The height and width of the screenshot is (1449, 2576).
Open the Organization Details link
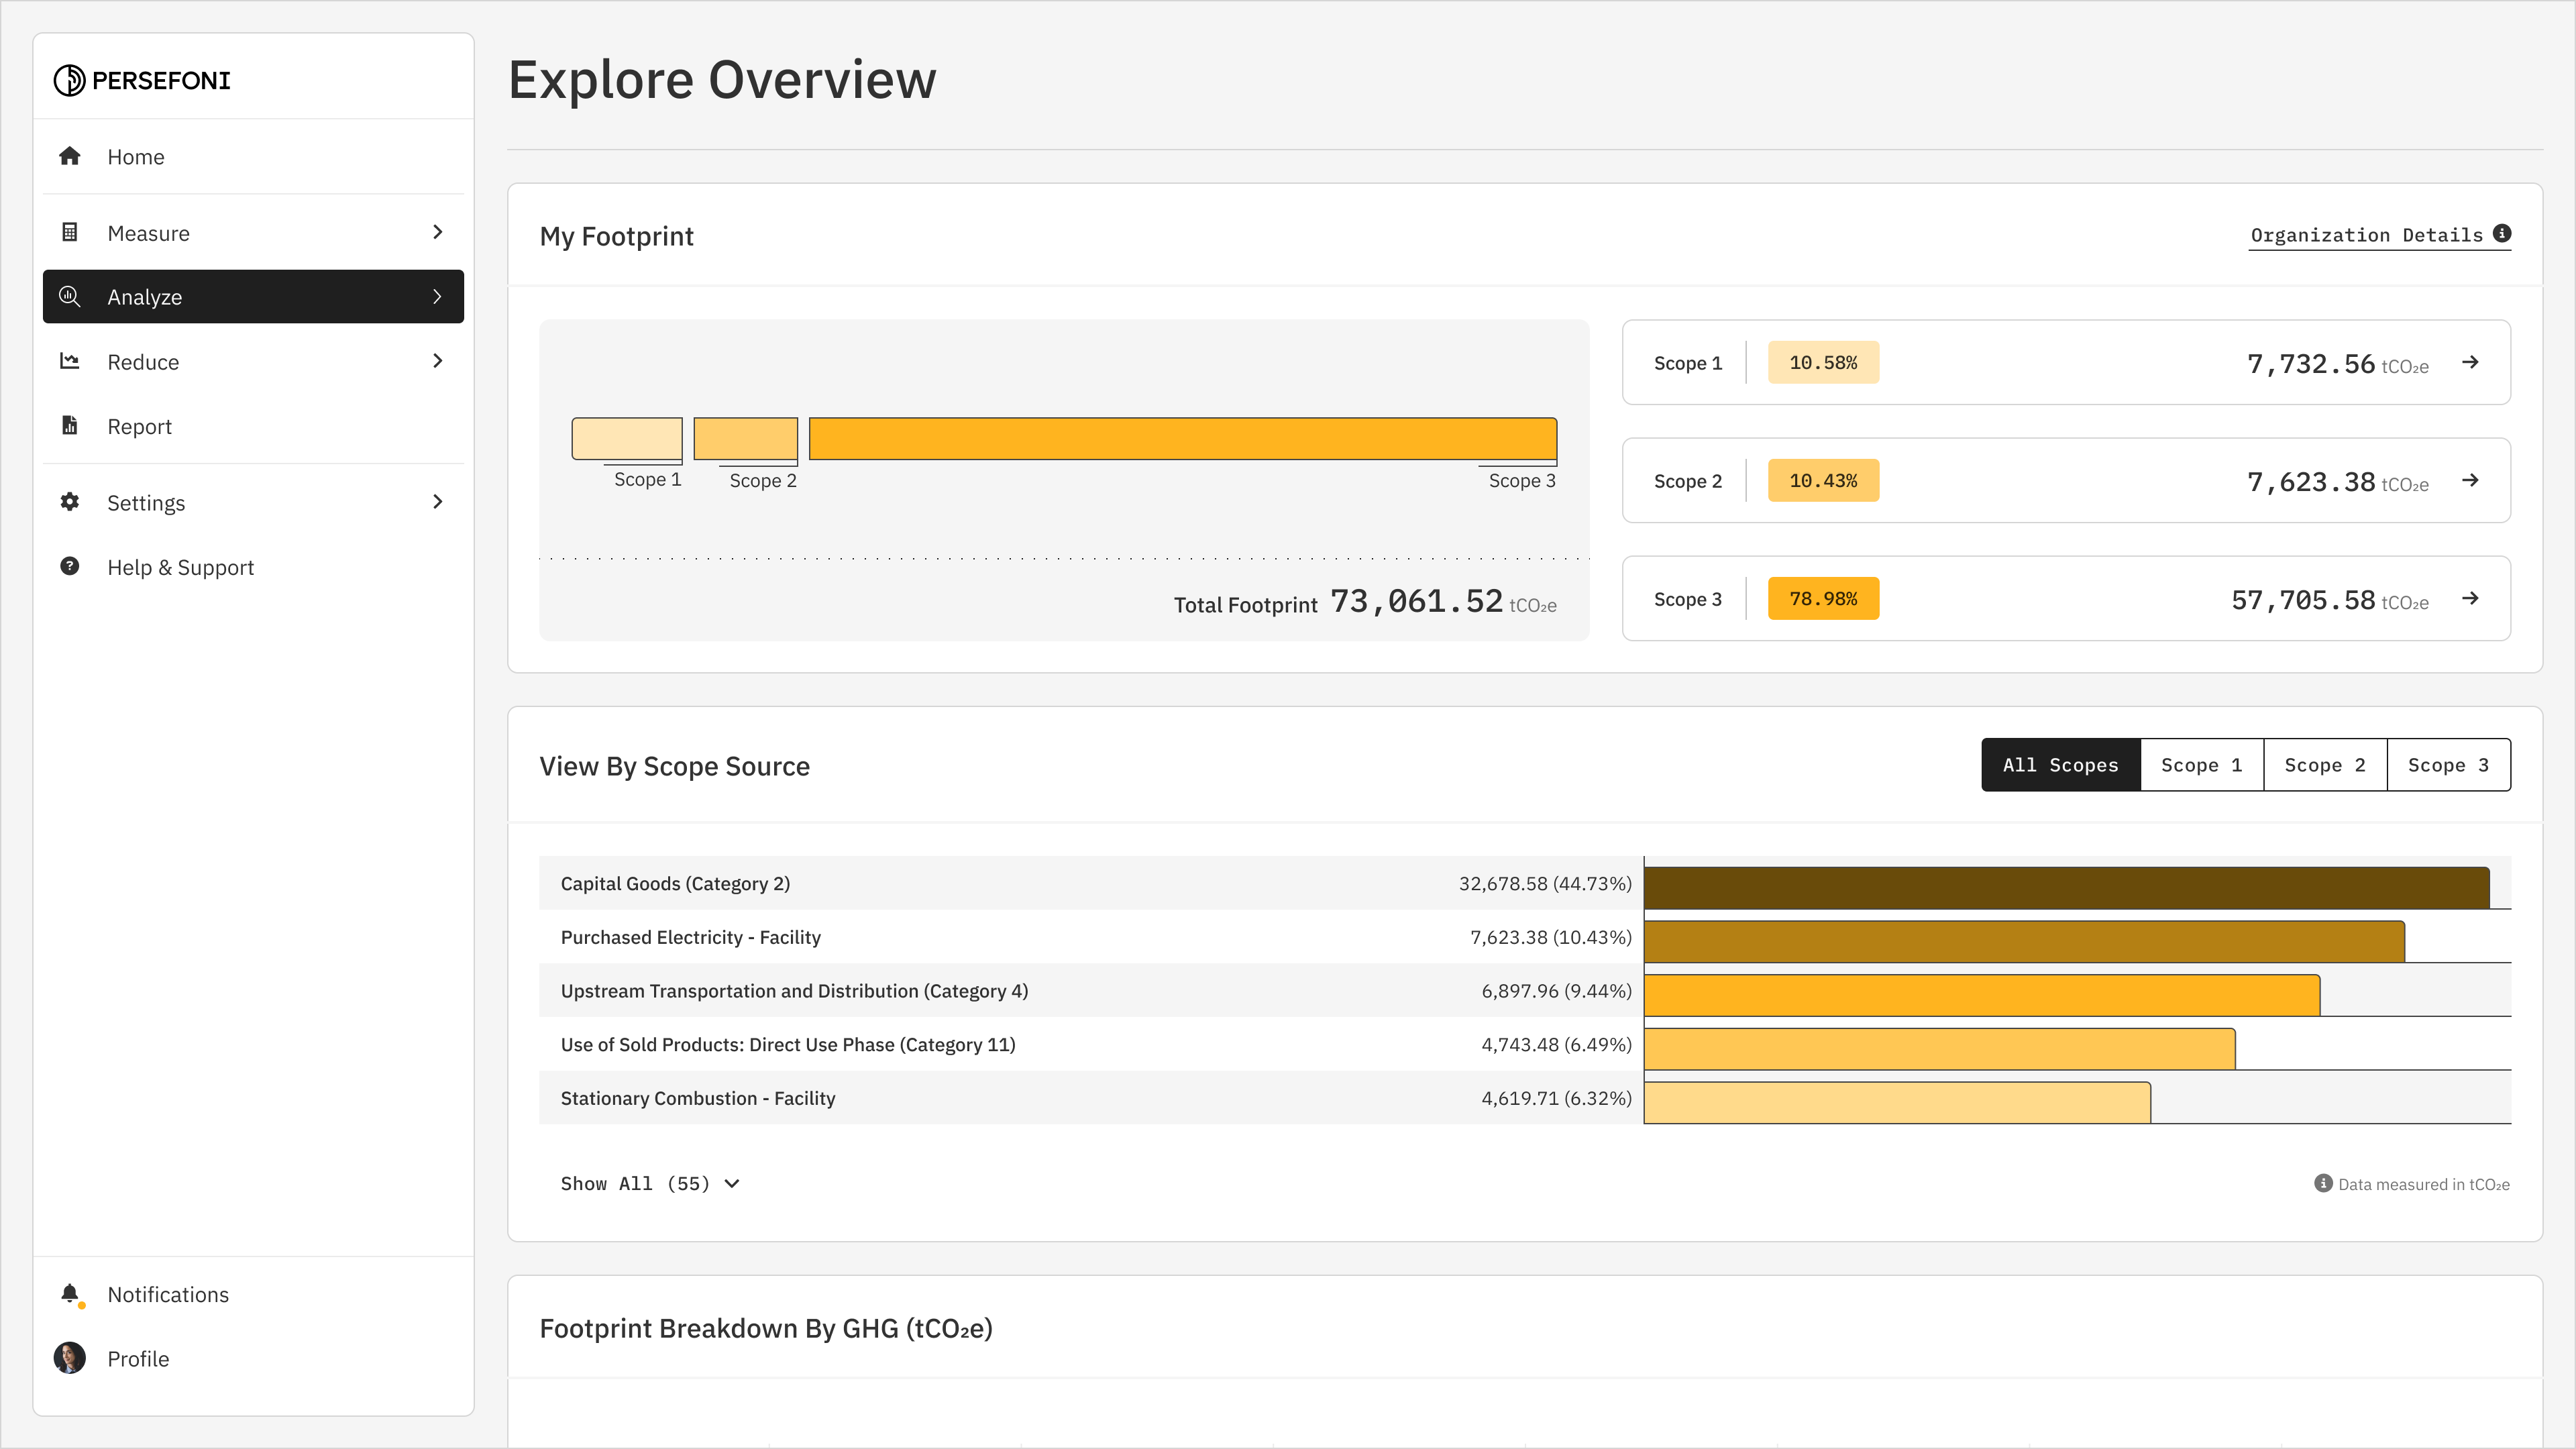point(2365,235)
